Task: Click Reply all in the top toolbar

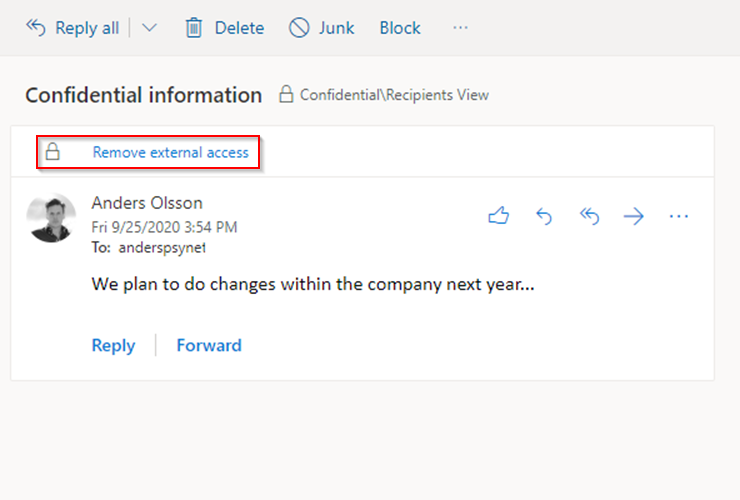Action: click(x=73, y=28)
